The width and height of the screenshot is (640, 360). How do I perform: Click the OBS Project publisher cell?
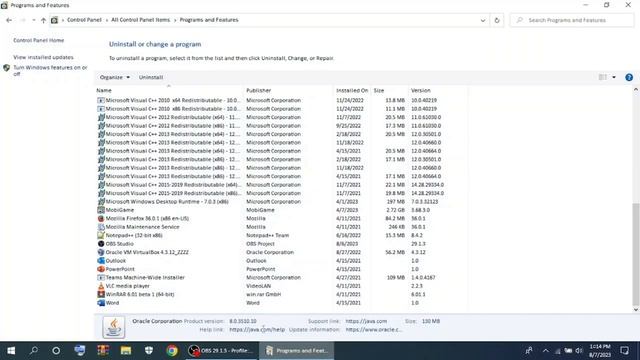click(x=260, y=244)
